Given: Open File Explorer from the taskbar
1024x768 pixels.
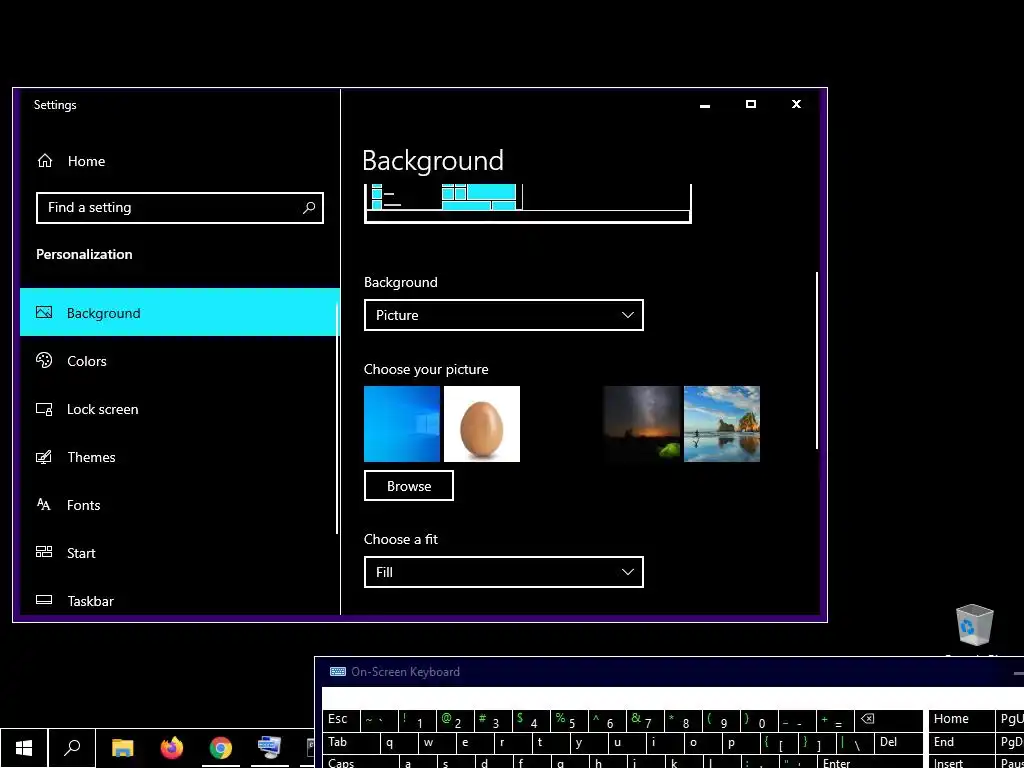Looking at the screenshot, I should click(122, 748).
